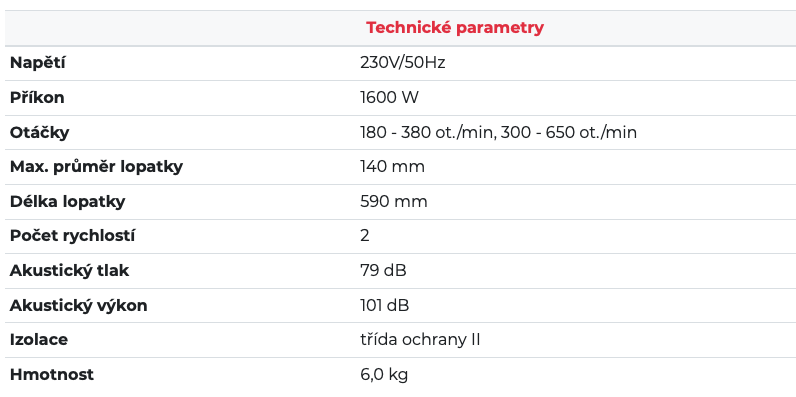Select the Akustický výkon label
This screenshot has width=796, height=397.
[79, 306]
